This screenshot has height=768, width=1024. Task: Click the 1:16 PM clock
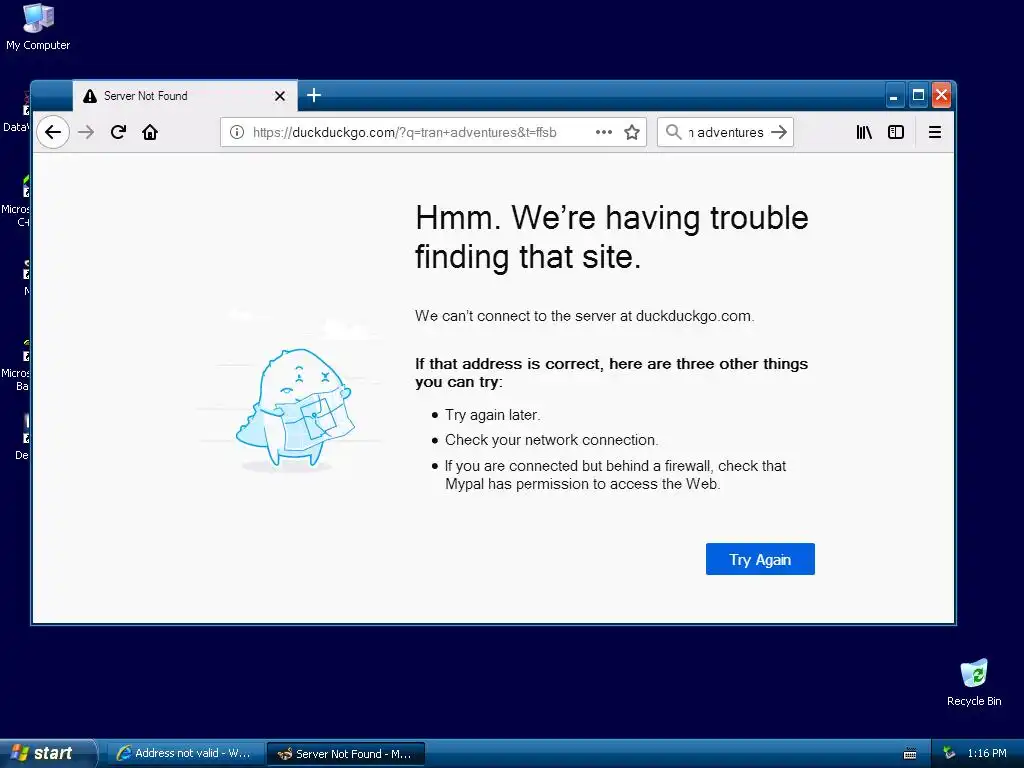click(987, 753)
